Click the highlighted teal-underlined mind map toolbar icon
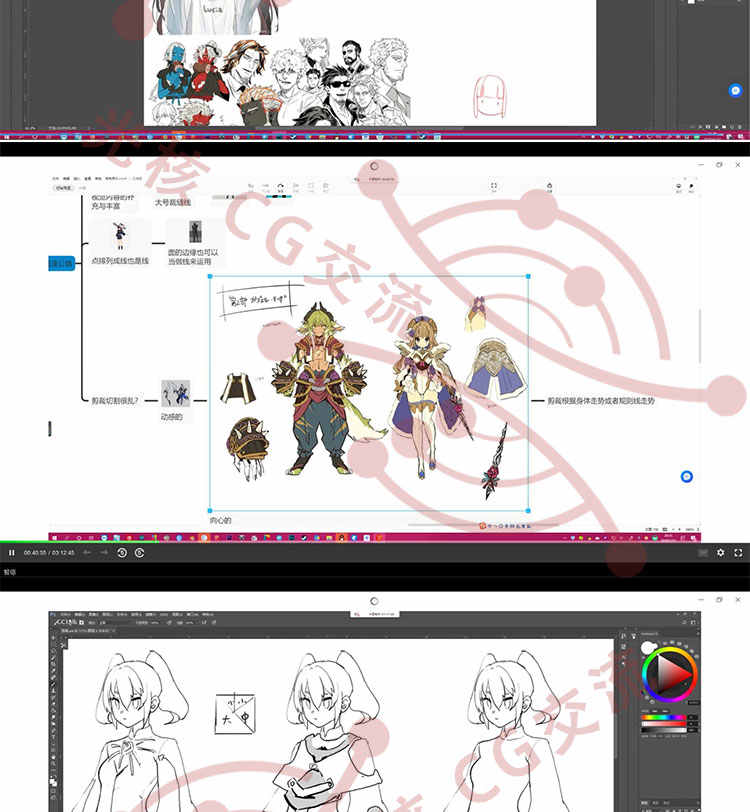 280,187
